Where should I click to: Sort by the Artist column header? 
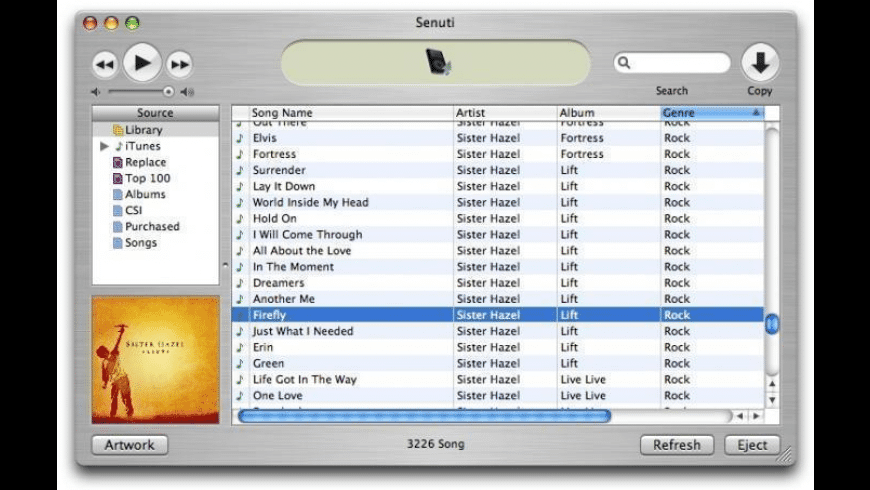(505, 113)
